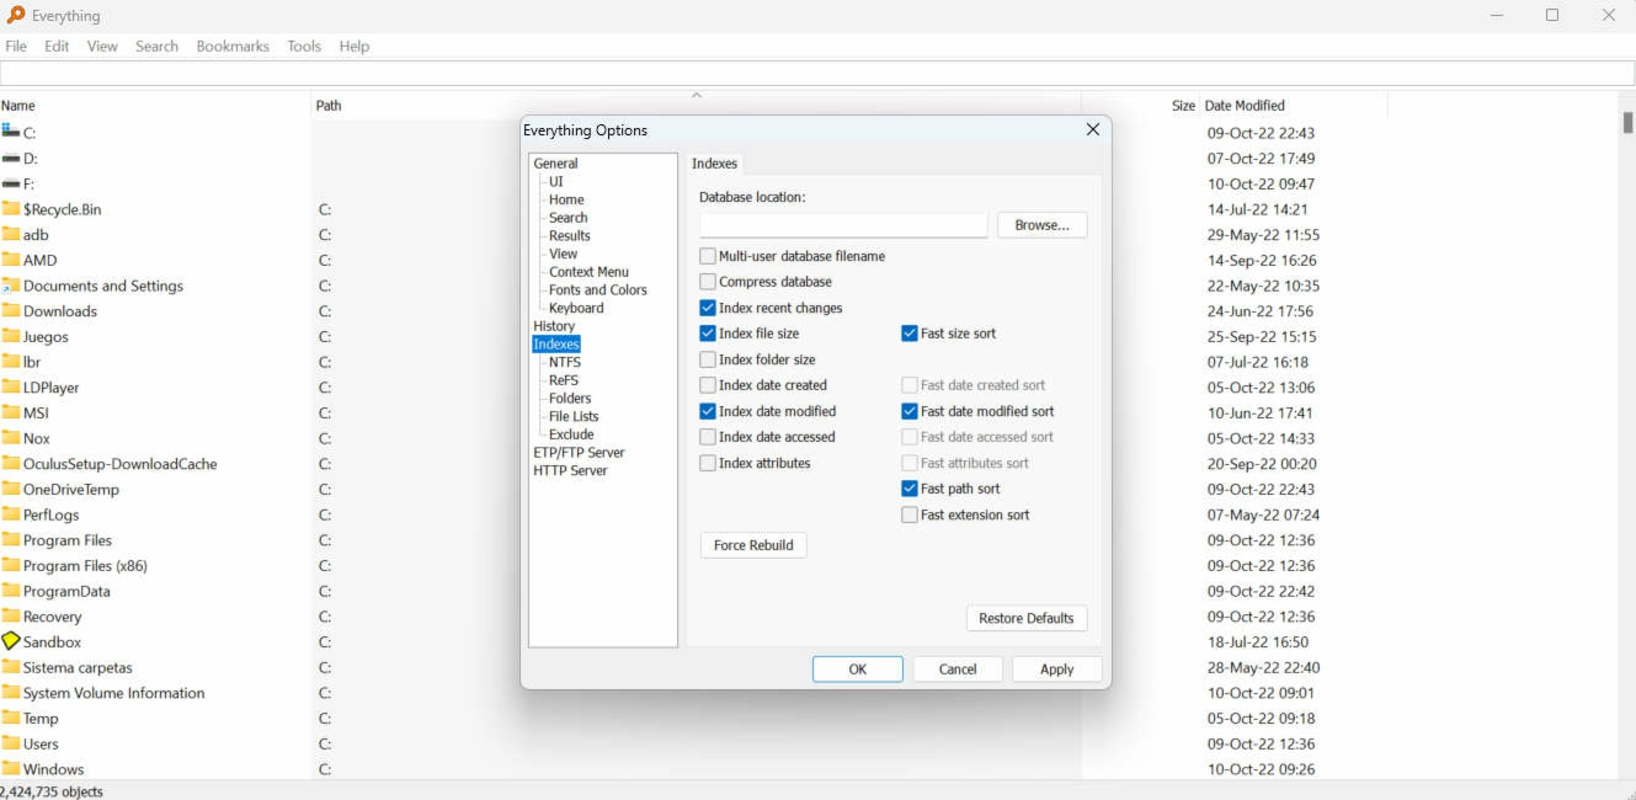Open the Edit menu
1636x800 pixels.
tap(57, 46)
